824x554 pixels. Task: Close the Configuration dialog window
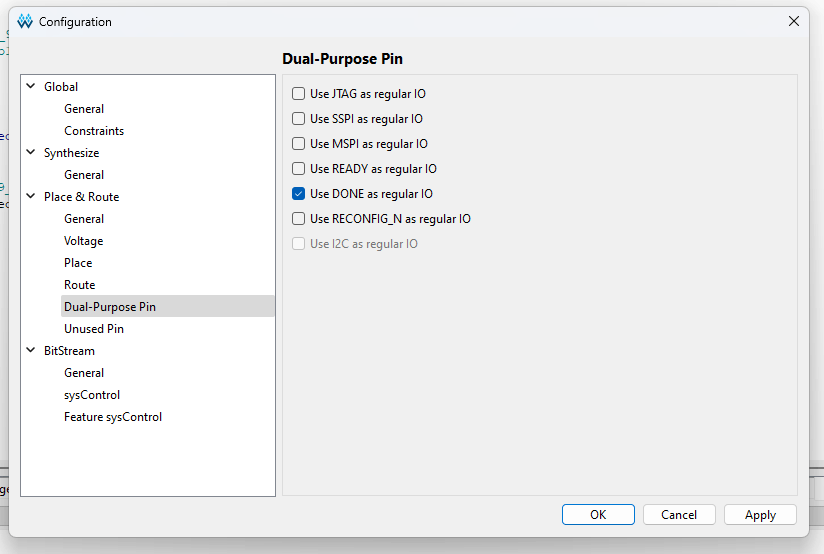794,21
